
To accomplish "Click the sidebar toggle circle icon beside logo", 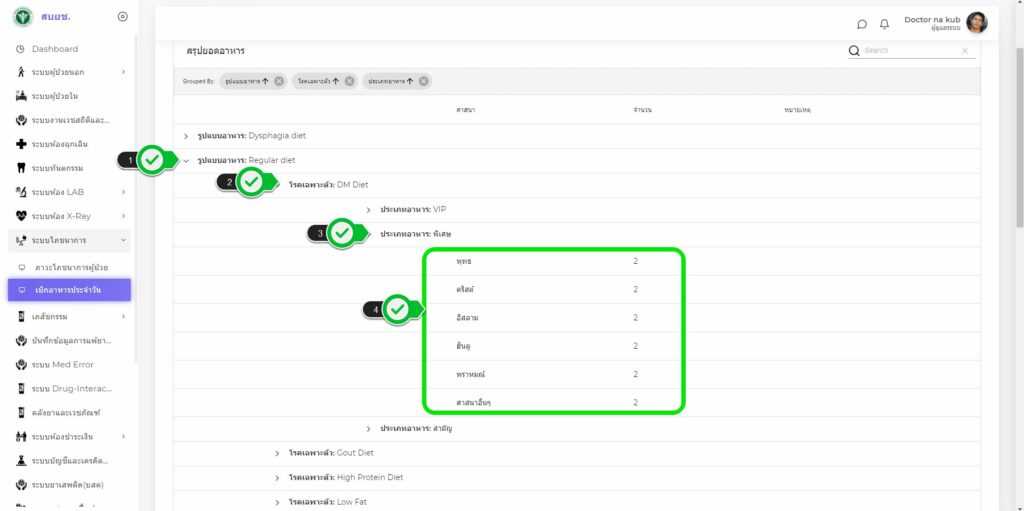I will tap(122, 16).
